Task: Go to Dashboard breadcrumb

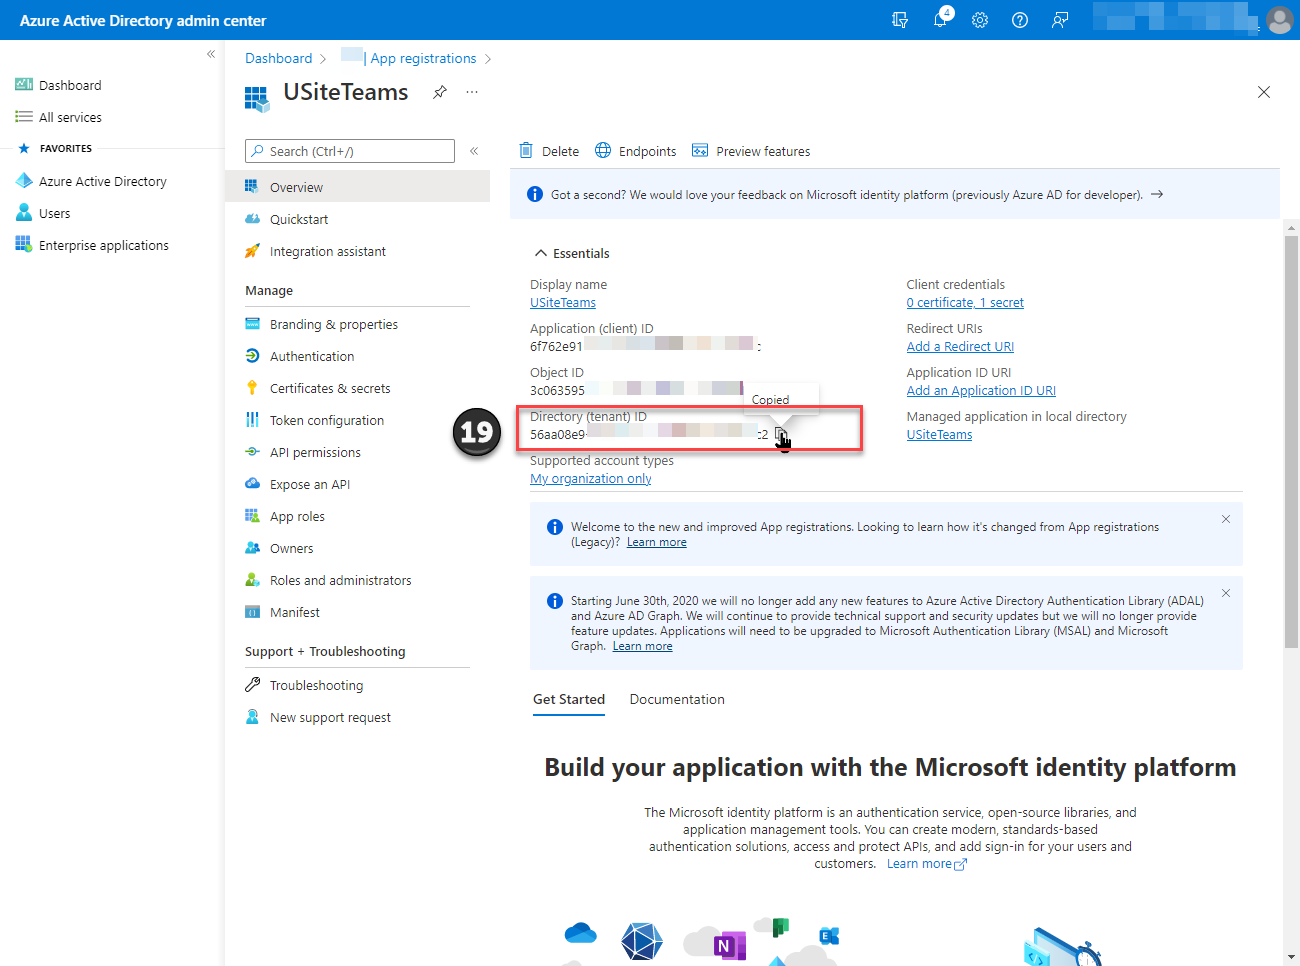Action: 279,58
